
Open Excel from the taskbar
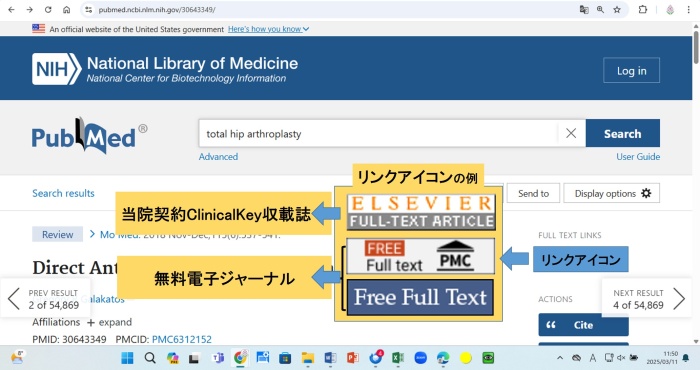(x=398, y=358)
